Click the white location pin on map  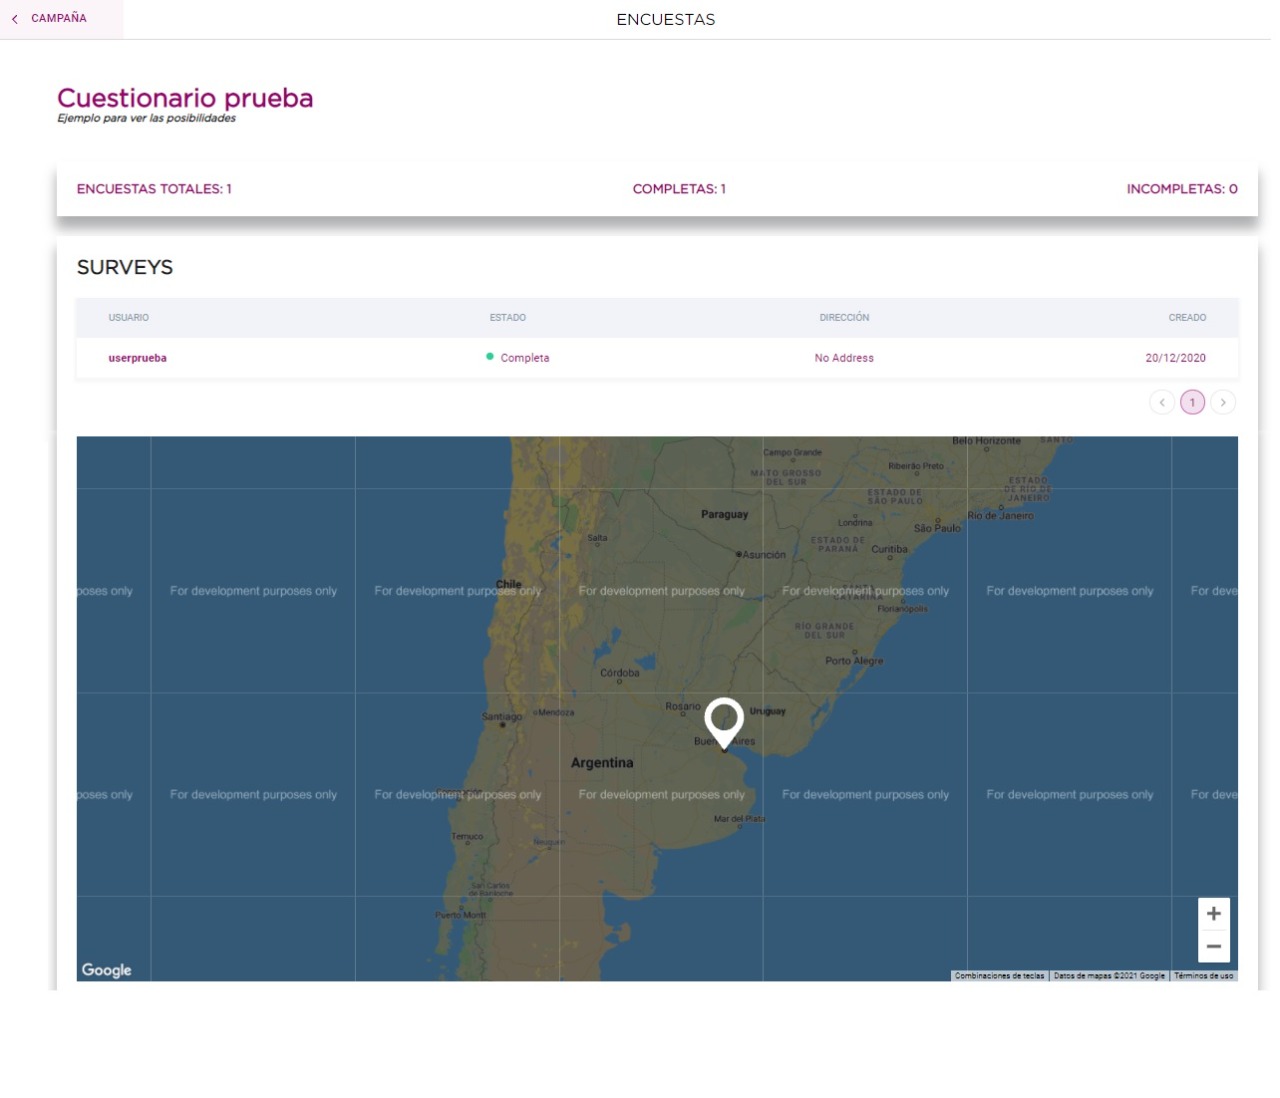pyautogui.click(x=724, y=720)
